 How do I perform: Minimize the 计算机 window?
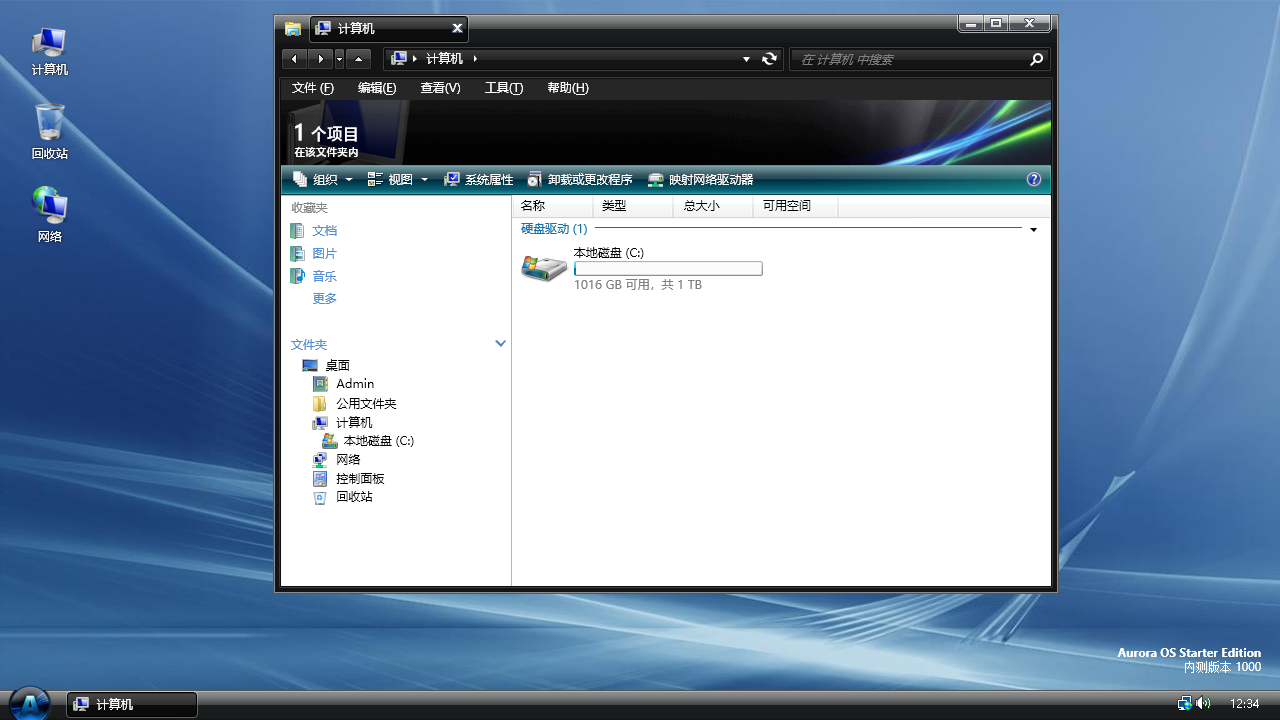[x=970, y=23]
